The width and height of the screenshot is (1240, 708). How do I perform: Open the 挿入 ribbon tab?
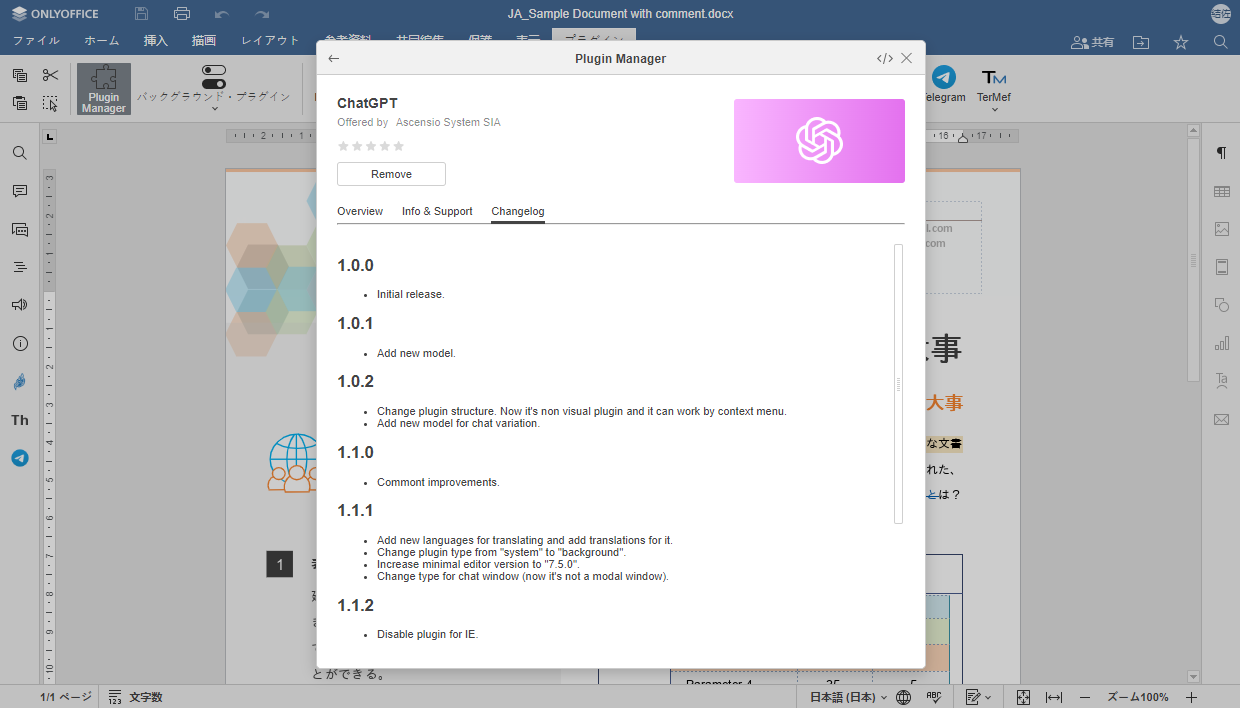pyautogui.click(x=156, y=41)
